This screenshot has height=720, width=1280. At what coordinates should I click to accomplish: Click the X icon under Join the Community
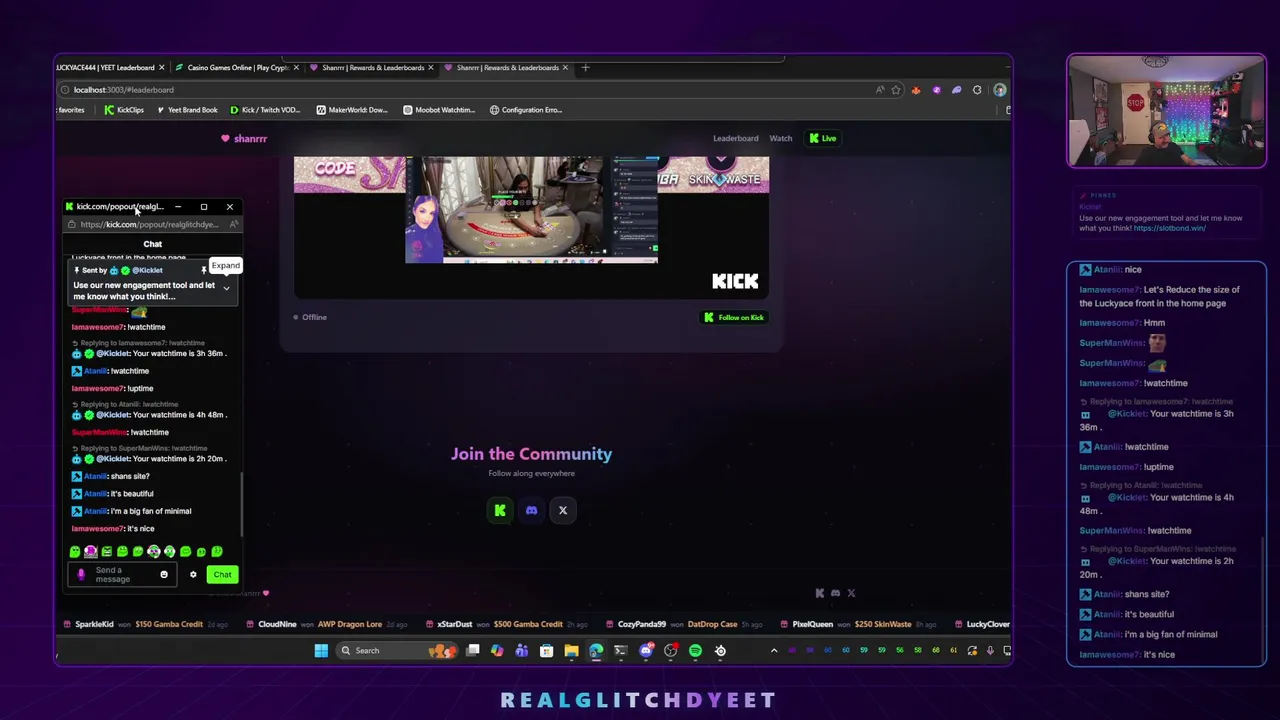(563, 510)
